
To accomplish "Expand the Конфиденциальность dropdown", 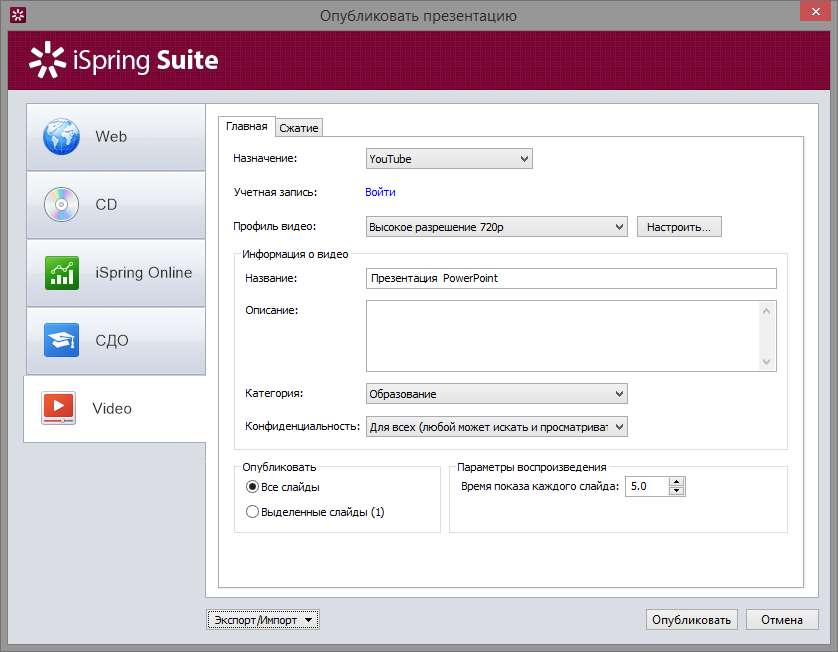I will 496,427.
